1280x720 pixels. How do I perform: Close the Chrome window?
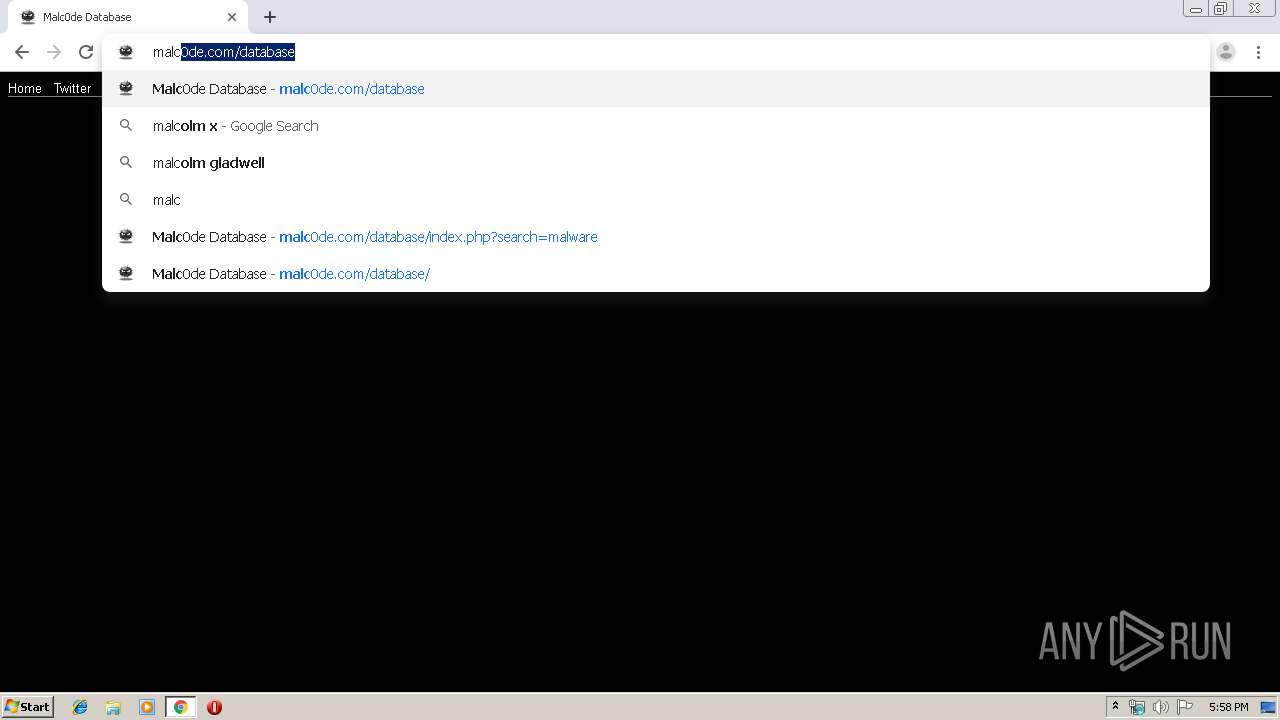click(1255, 9)
